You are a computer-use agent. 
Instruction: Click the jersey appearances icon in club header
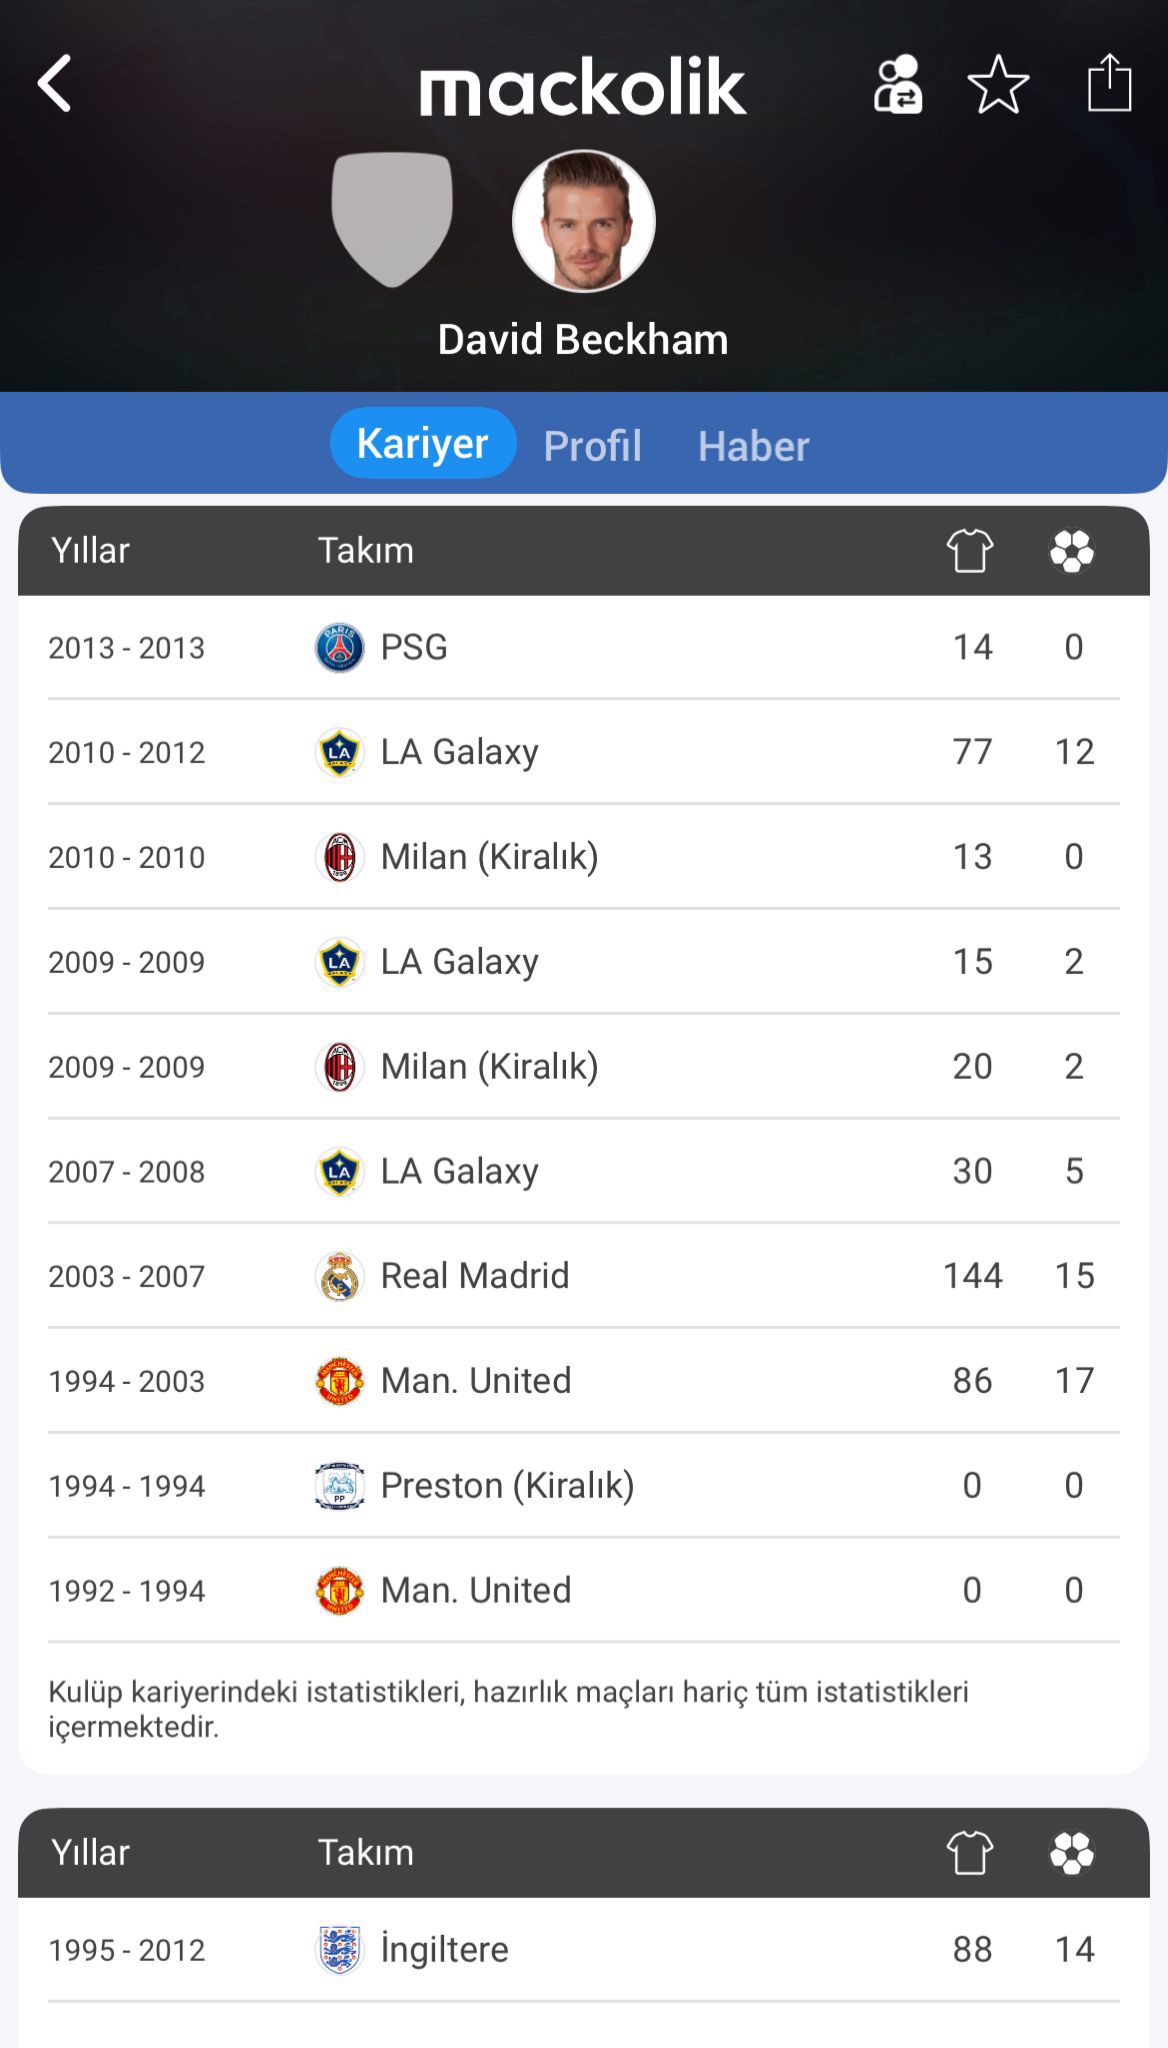(969, 551)
